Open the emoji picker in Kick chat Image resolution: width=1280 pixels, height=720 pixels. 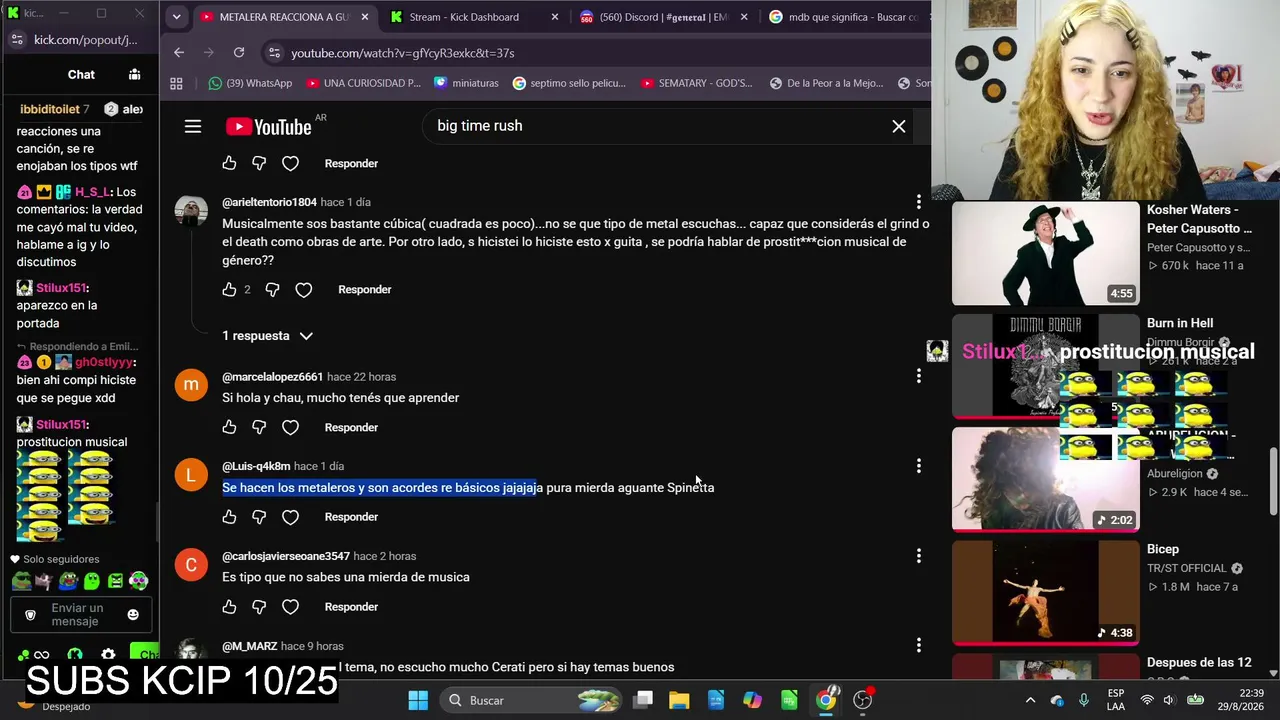tap(133, 614)
